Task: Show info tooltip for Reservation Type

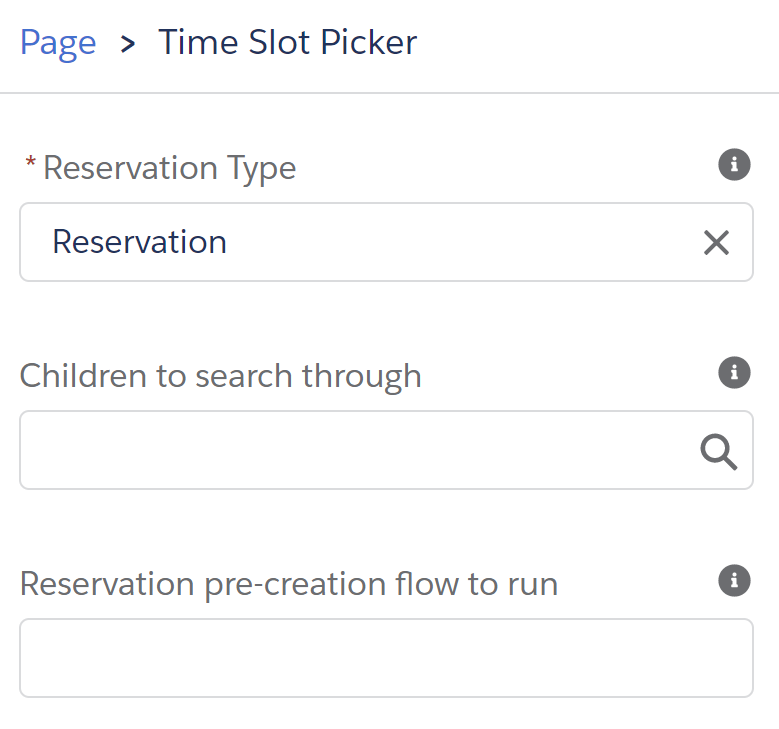Action: pyautogui.click(x=734, y=165)
